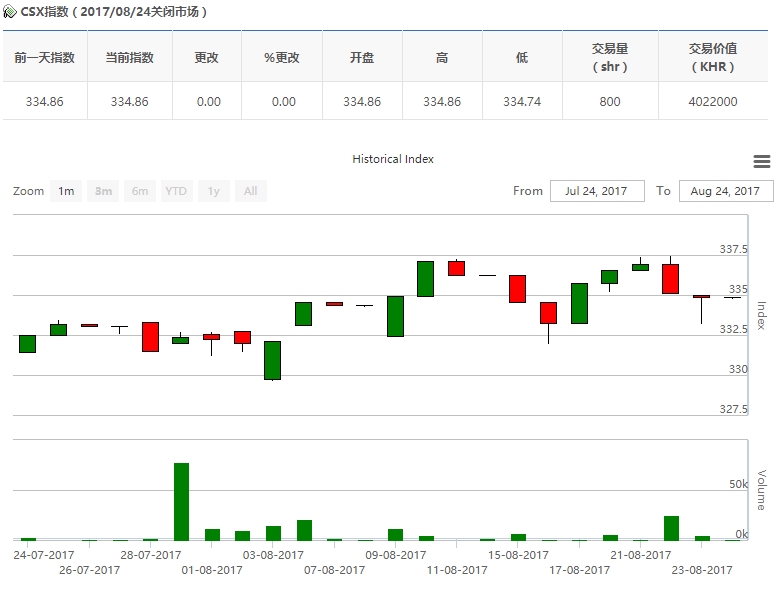Click the 更改 column header
The width and height of the screenshot is (780, 595).
coord(206,58)
